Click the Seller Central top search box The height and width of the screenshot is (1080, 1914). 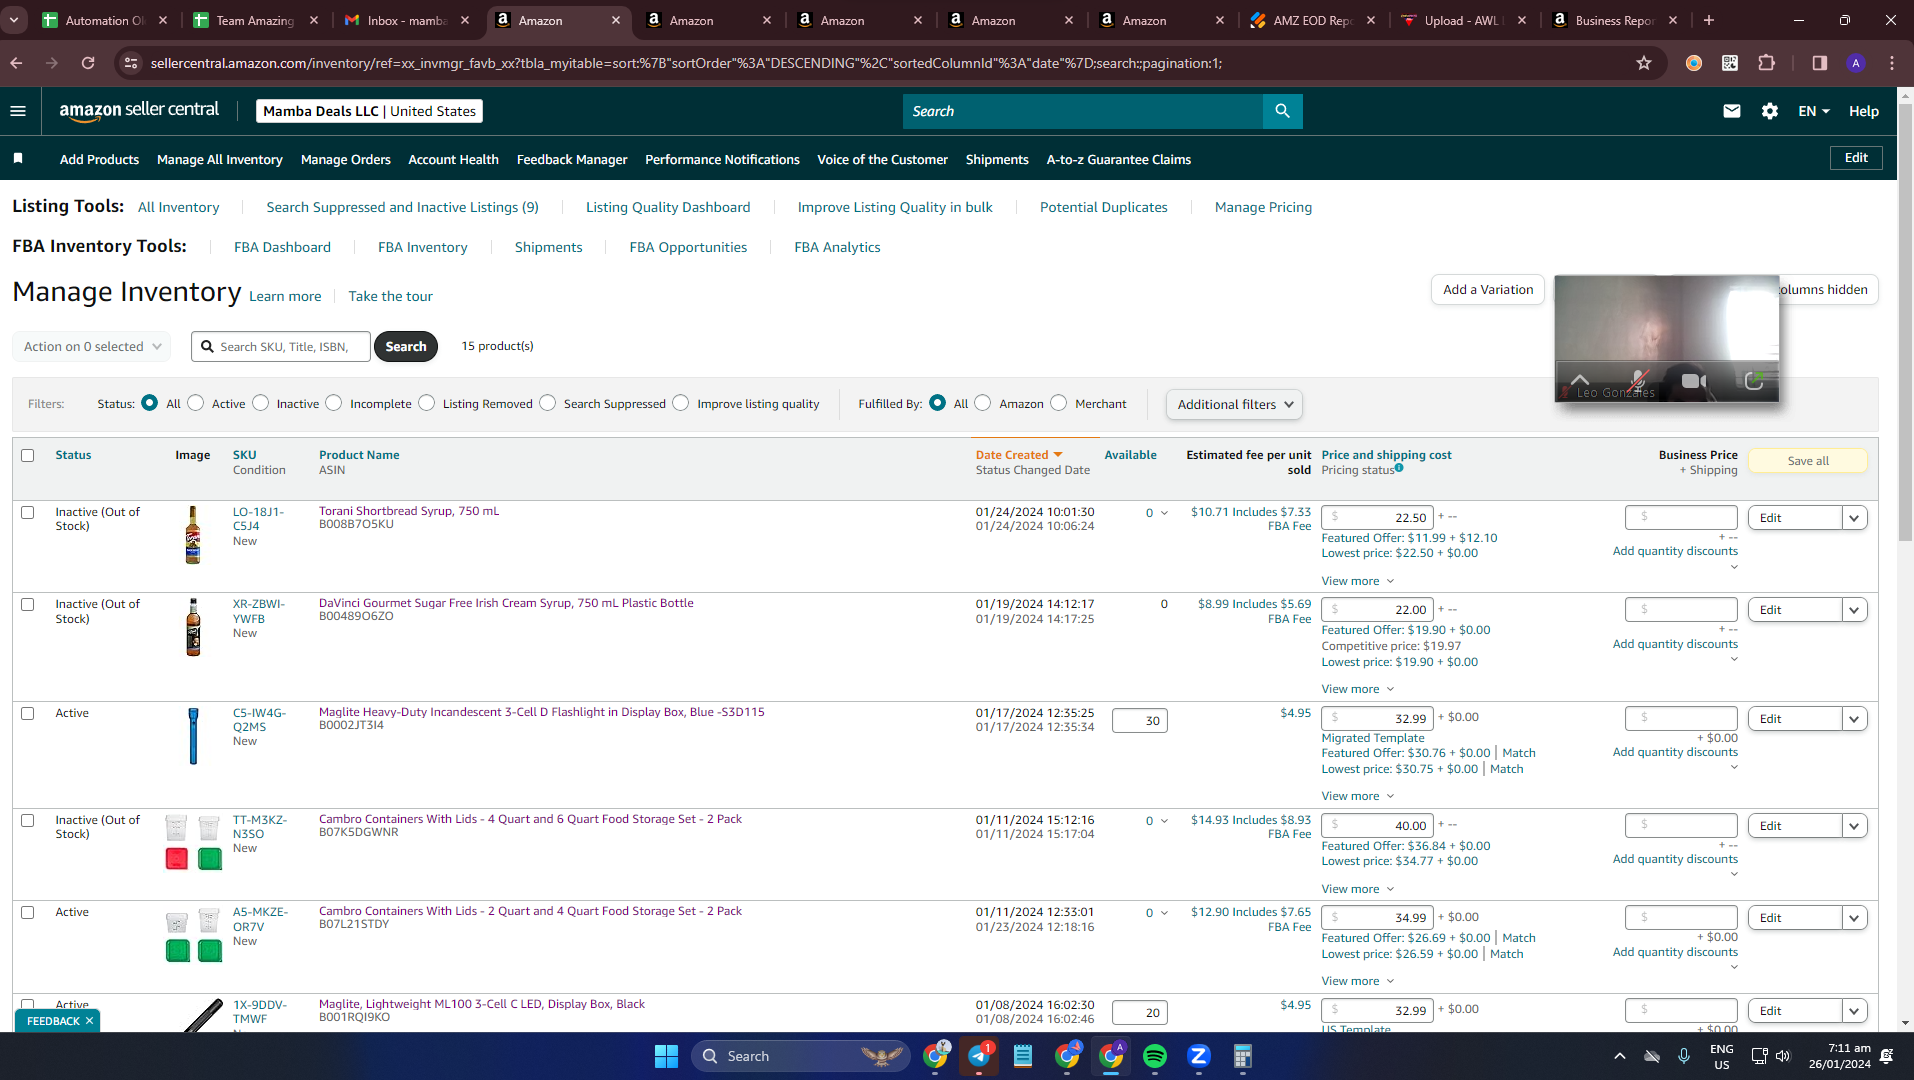(1083, 111)
